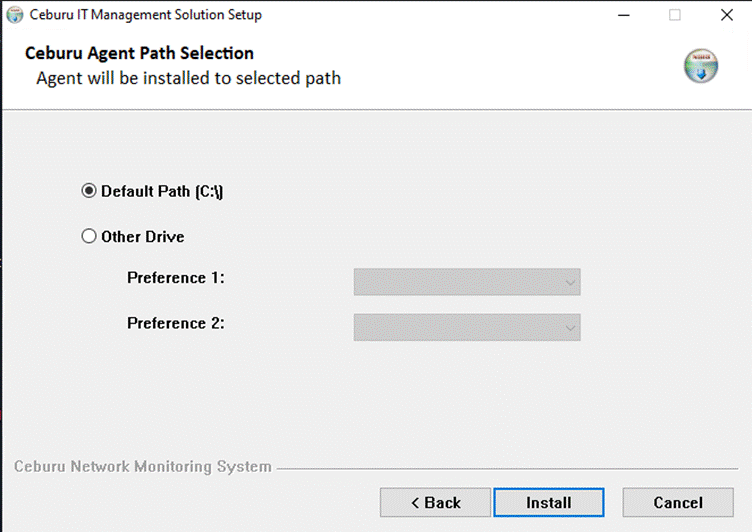Open the Preference 2 dropdown
Screen dimensions: 752x532
coord(467,327)
